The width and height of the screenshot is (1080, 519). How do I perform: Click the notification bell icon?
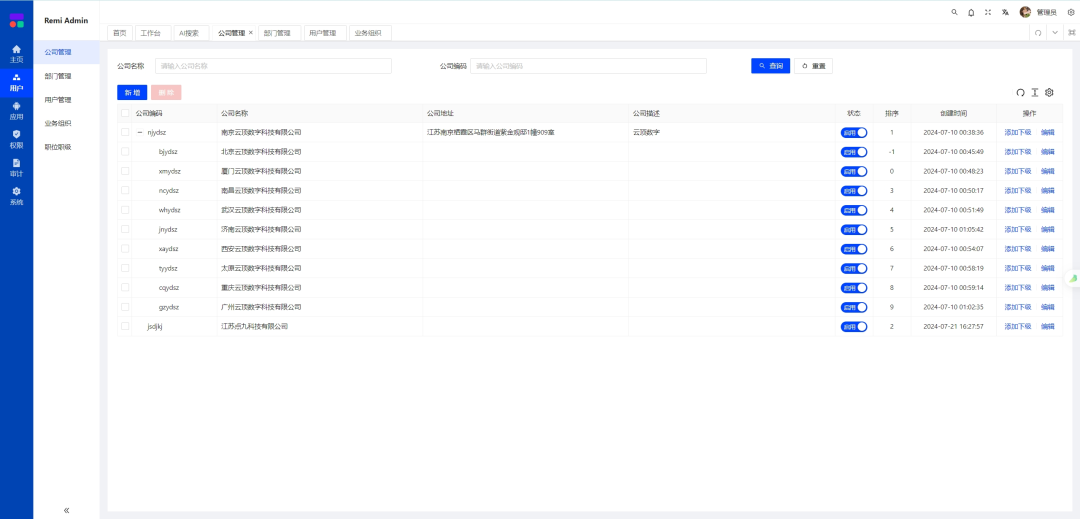pyautogui.click(x=971, y=12)
